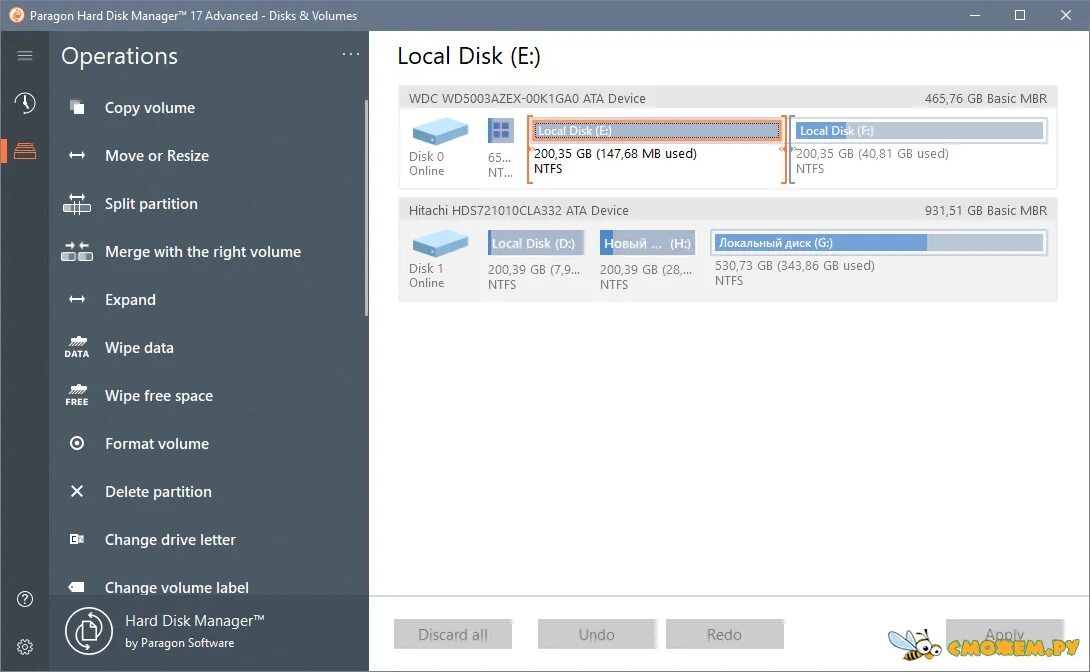Click the Expand arrow icon
Image resolution: width=1090 pixels, height=672 pixels.
pyautogui.click(x=77, y=300)
